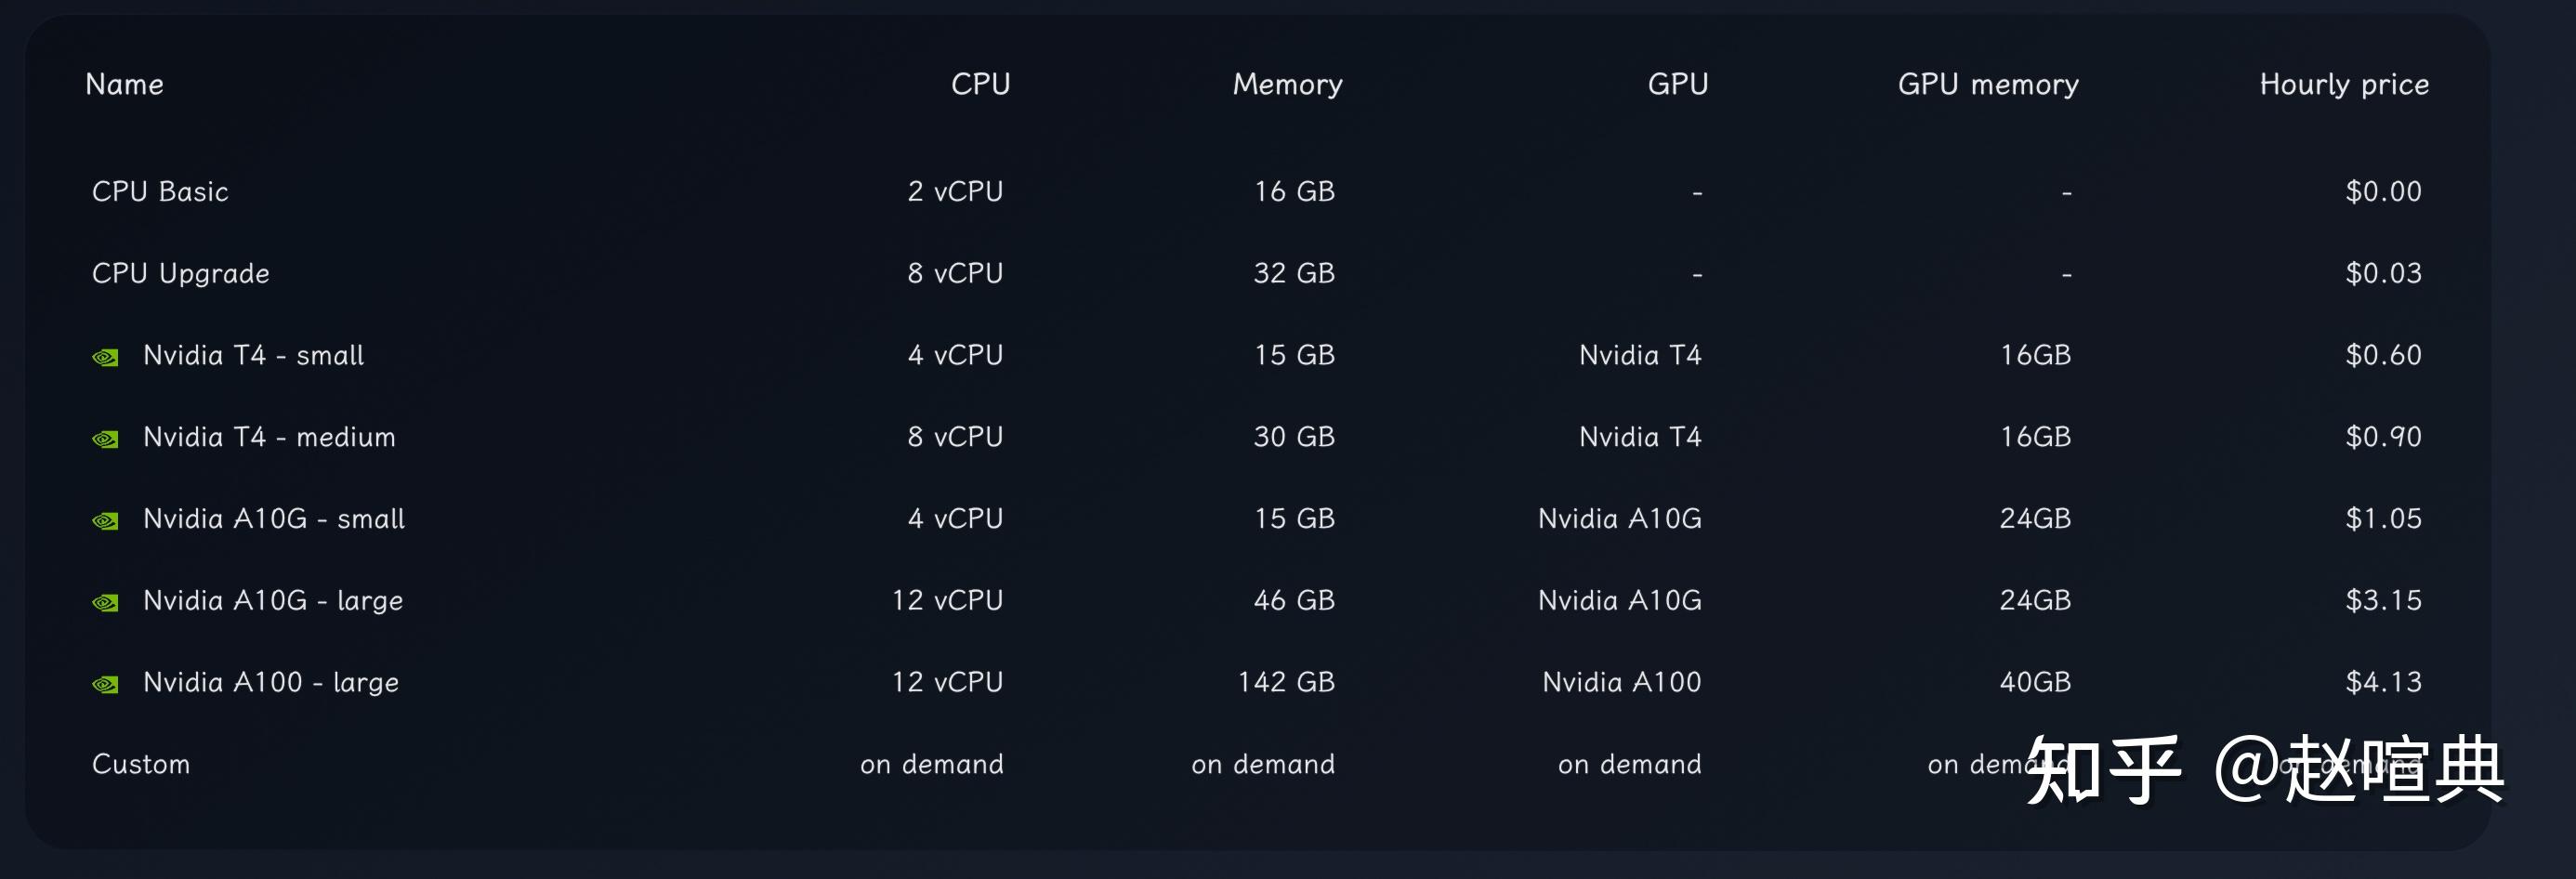This screenshot has width=2576, height=879.
Task: Click the Nvidia icon beside A100 - large
Action: pos(105,685)
